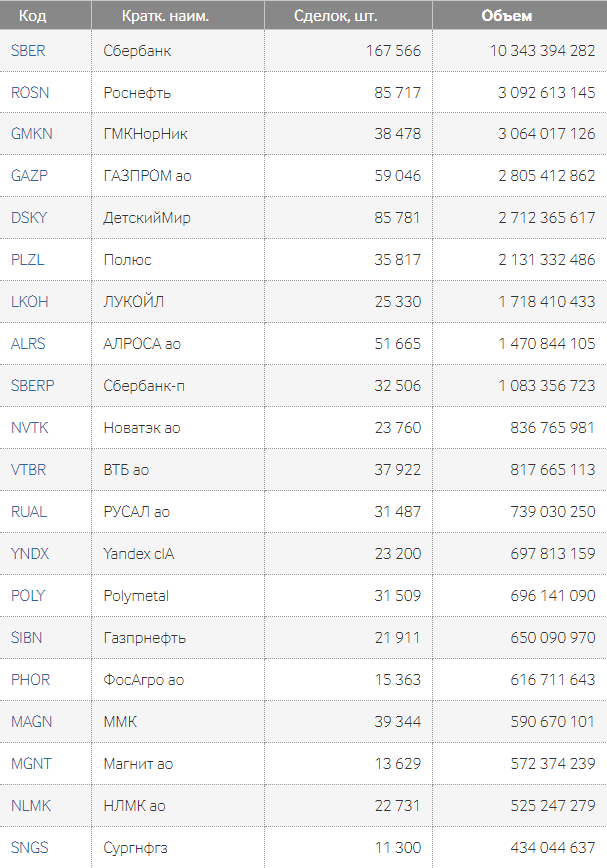Viewport: 607px width, 868px height.
Task: Click the MGNT ticker code
Action: (31, 764)
